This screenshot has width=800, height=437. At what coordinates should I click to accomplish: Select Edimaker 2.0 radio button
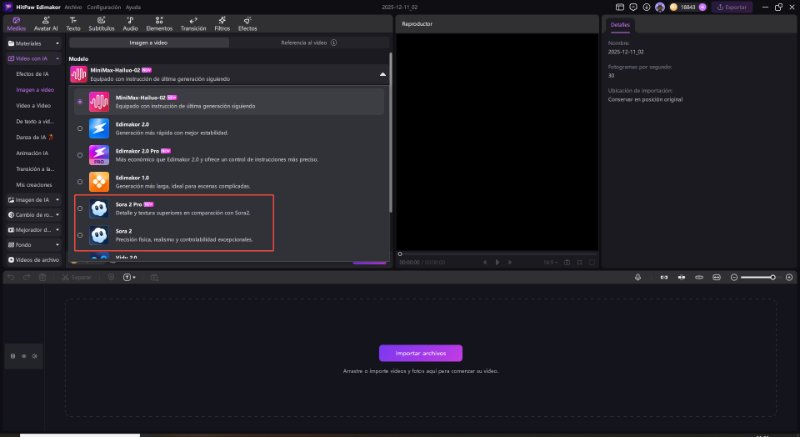[x=80, y=128]
